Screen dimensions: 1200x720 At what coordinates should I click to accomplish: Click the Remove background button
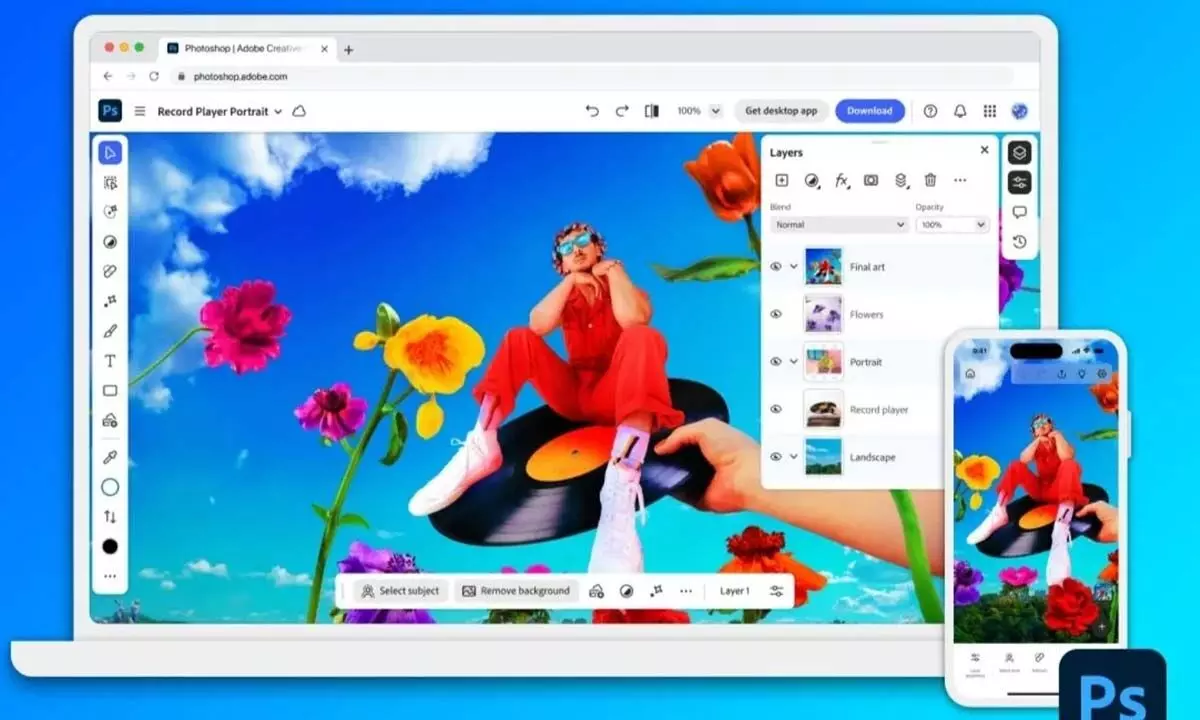point(517,590)
